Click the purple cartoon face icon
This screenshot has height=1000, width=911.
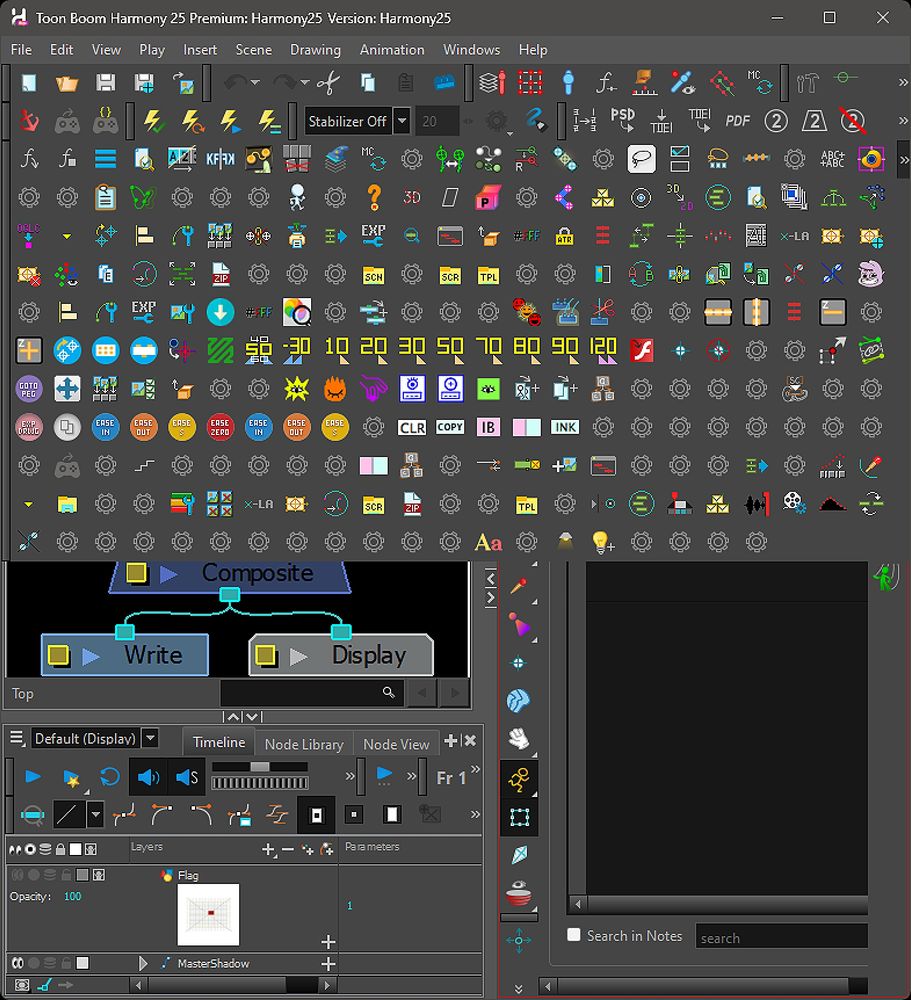click(871, 274)
